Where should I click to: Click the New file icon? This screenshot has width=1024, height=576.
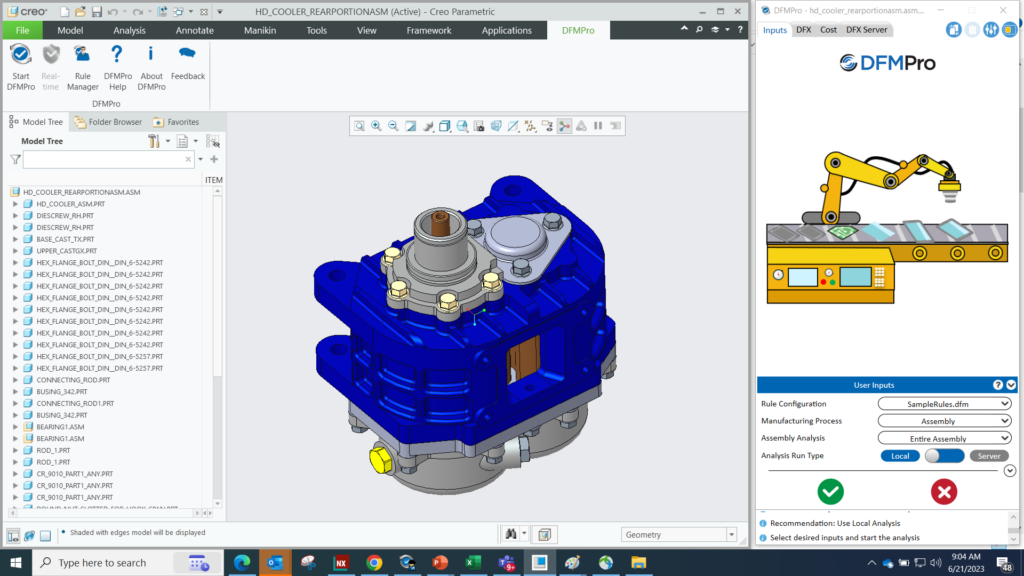coord(64,12)
